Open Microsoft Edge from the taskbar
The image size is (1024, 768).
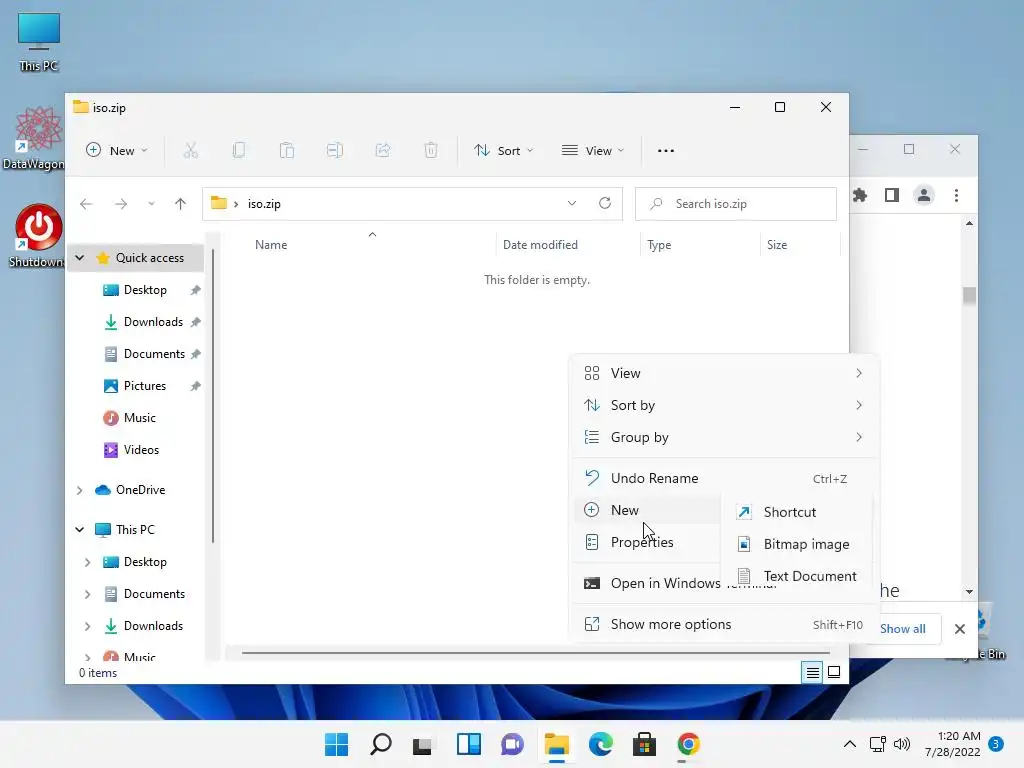tap(601, 744)
